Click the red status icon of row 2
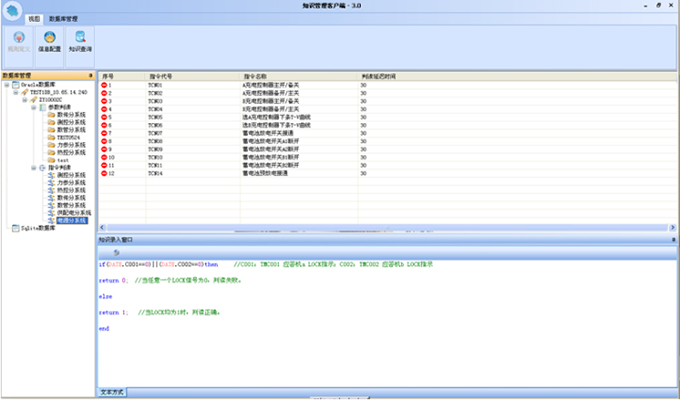 point(104,93)
